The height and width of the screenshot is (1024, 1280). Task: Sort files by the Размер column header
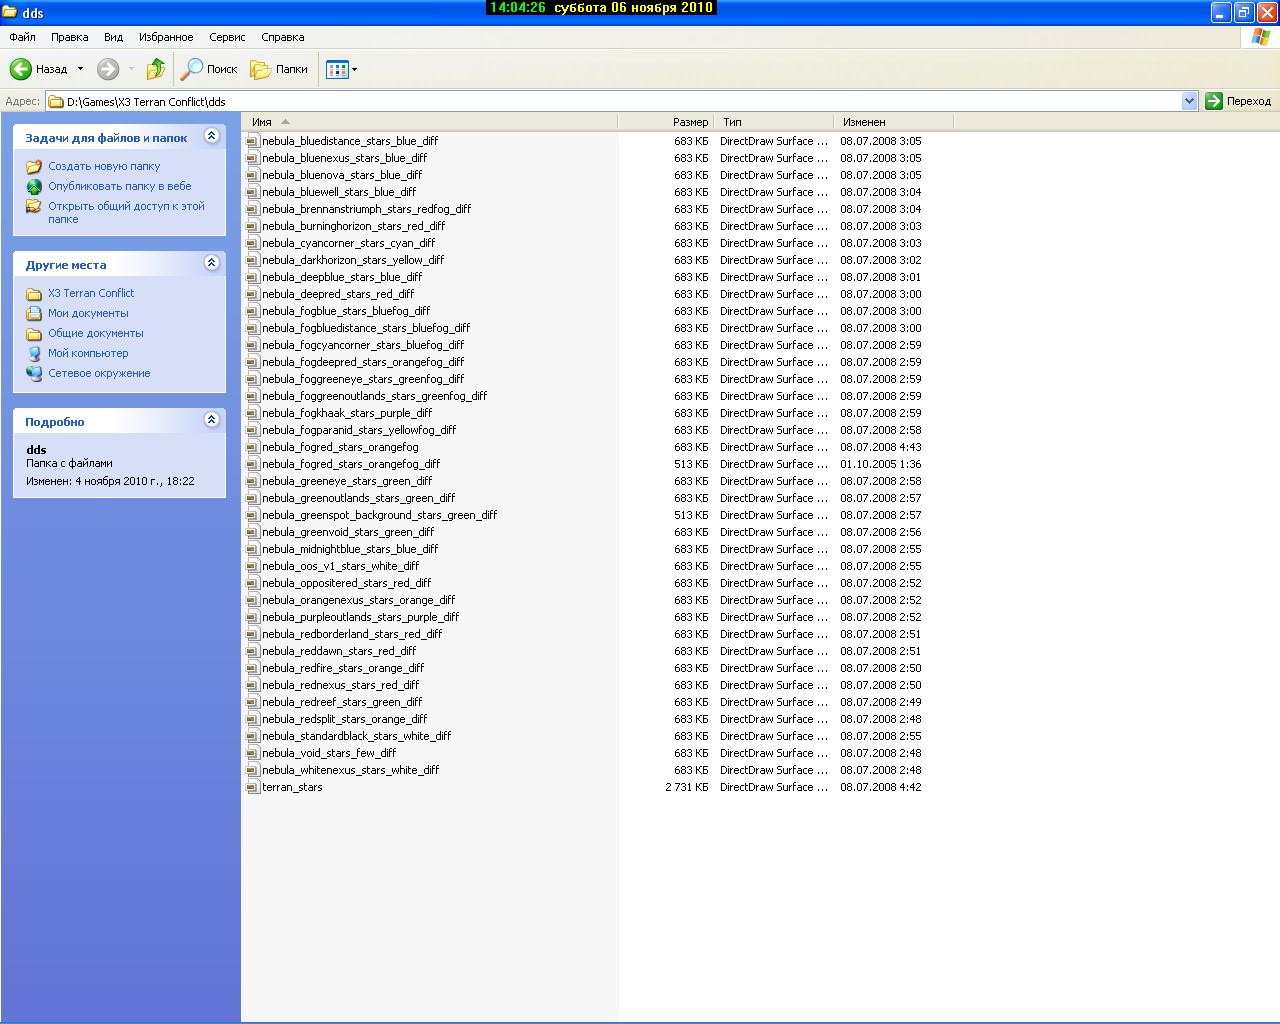pyautogui.click(x=665, y=122)
